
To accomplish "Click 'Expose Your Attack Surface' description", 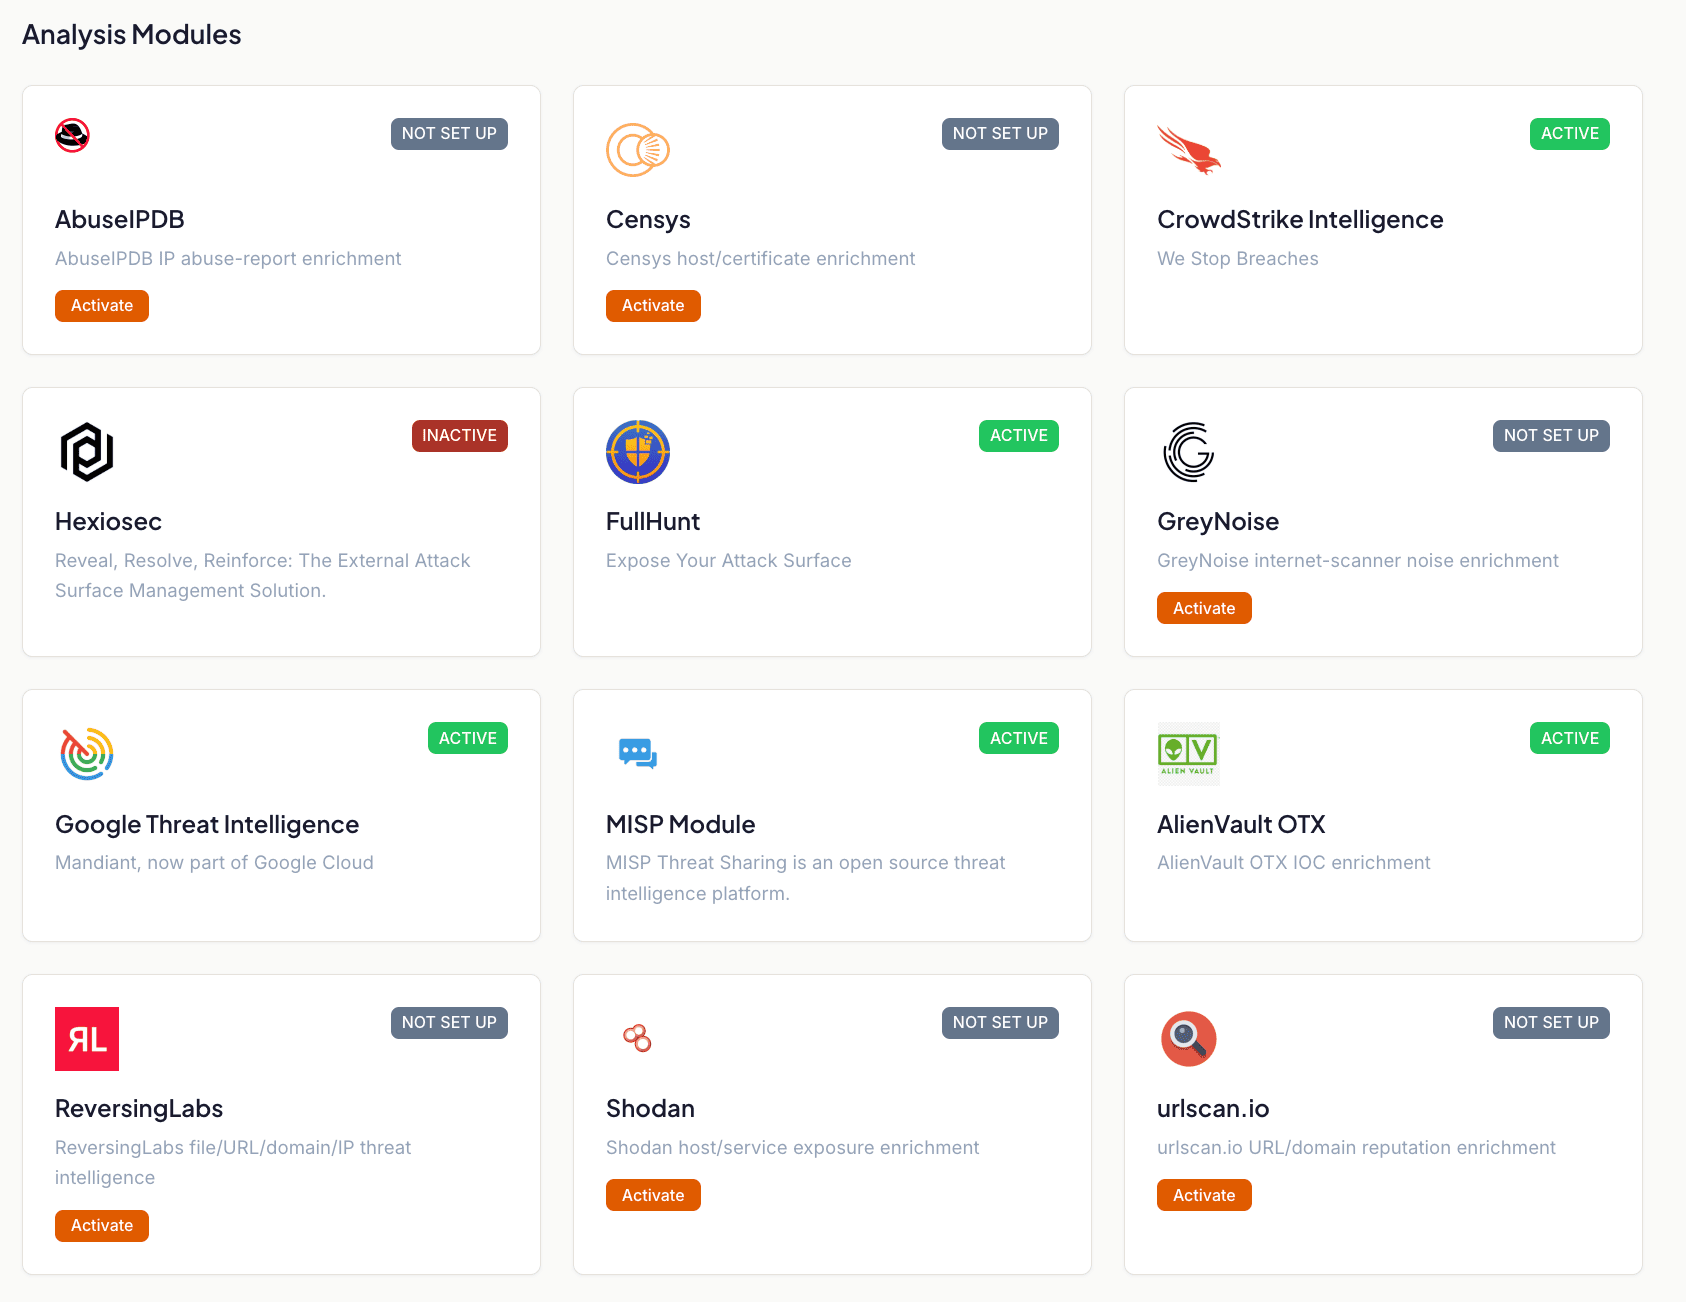I will coord(729,561).
